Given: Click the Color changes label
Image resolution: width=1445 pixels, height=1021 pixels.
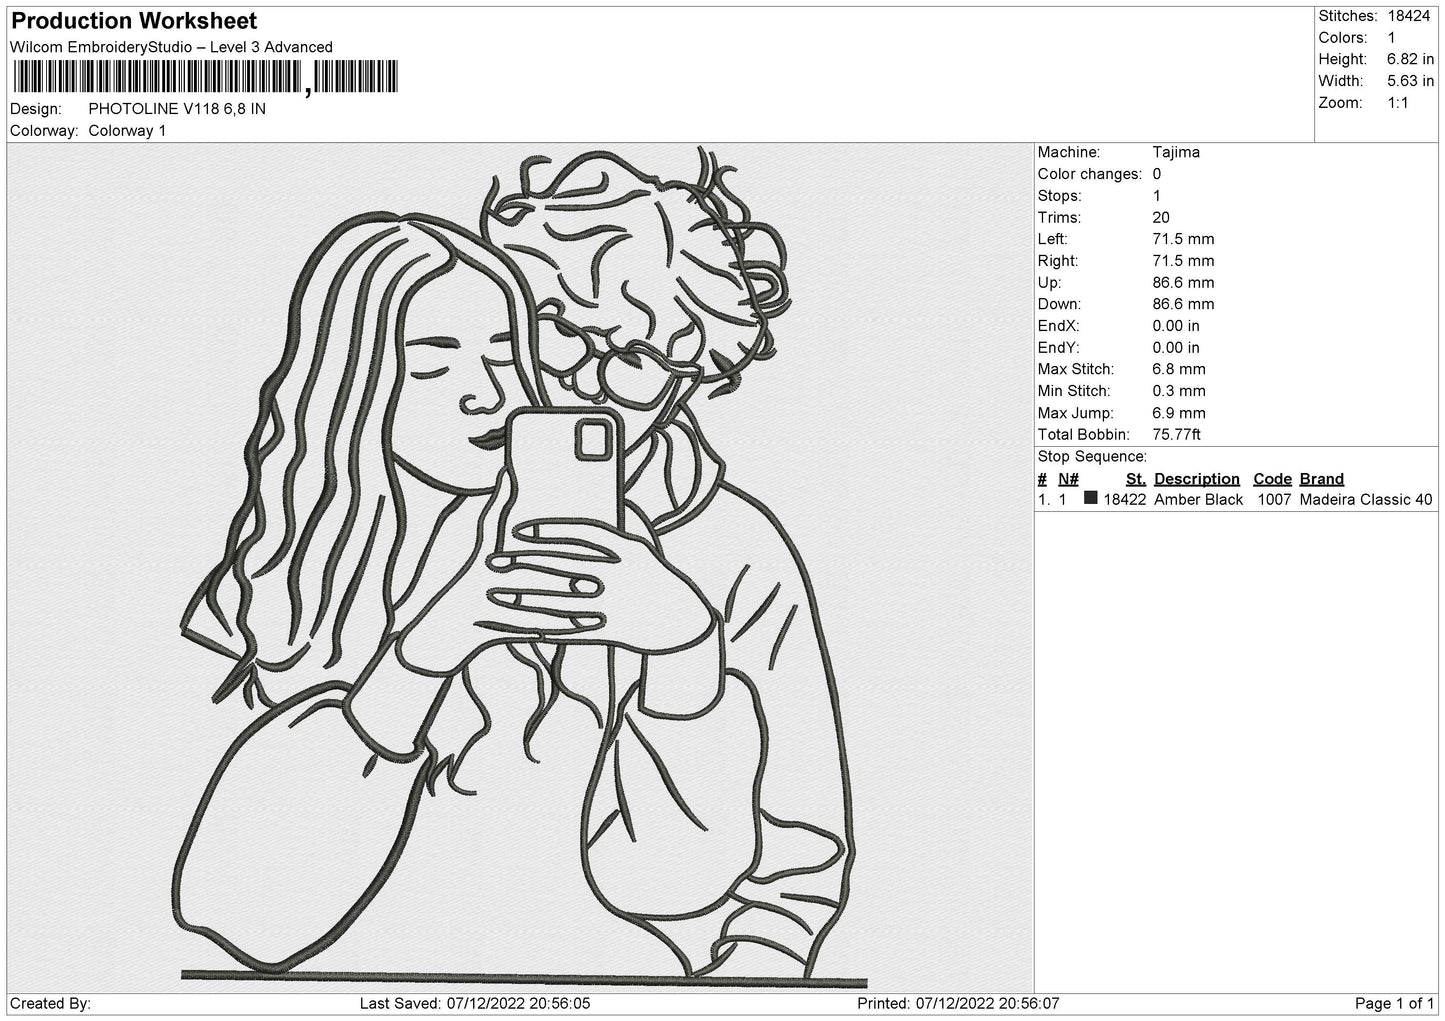Looking at the screenshot, I should click(x=1090, y=174).
